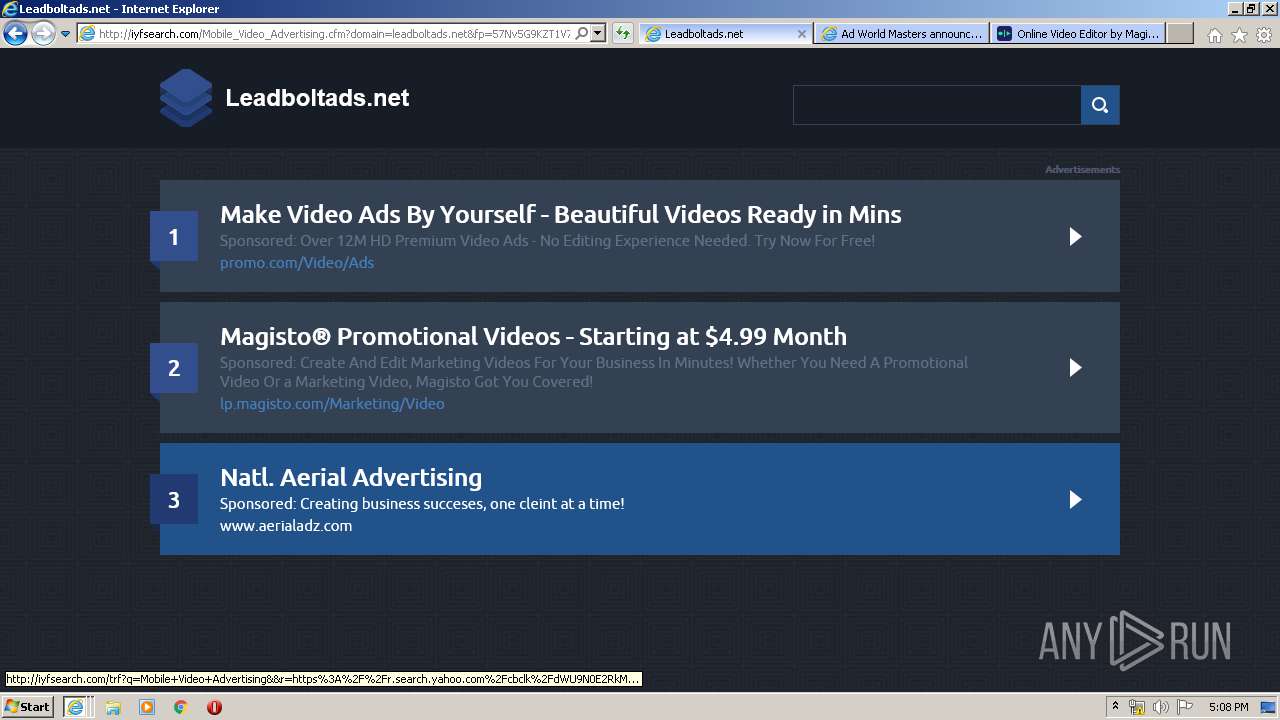Click arrow on Make Video Ads listing
The height and width of the screenshot is (720, 1280).
[1075, 237]
